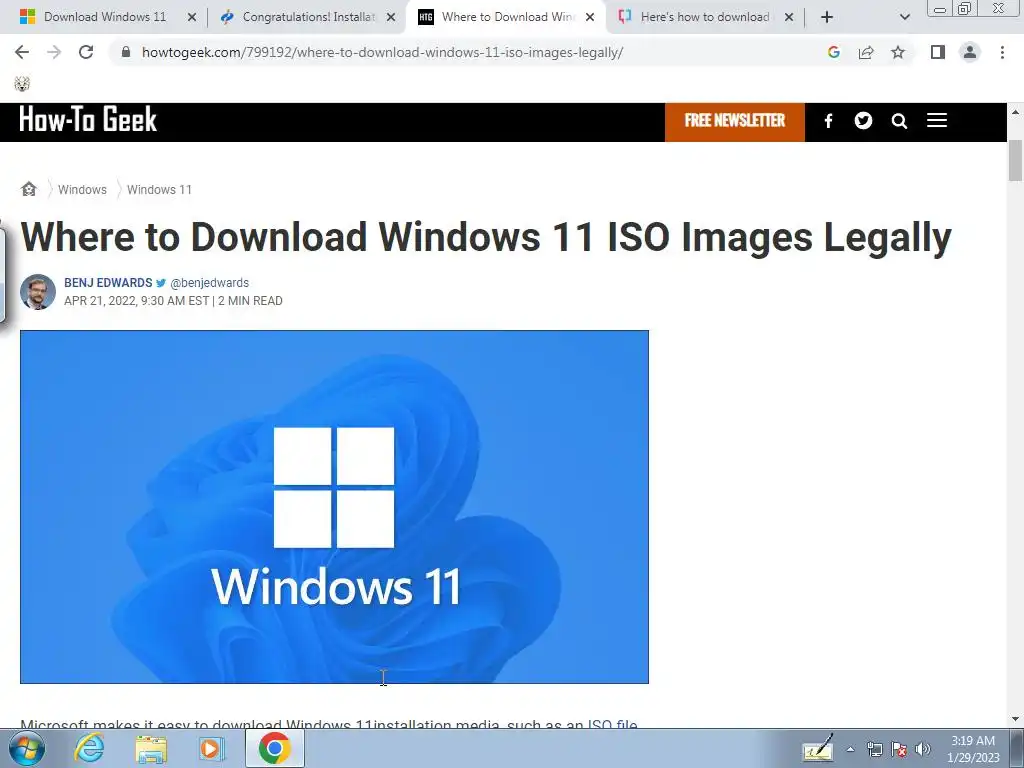Visit How-To Geek Facebook page icon
The height and width of the screenshot is (768, 1024).
coord(829,121)
